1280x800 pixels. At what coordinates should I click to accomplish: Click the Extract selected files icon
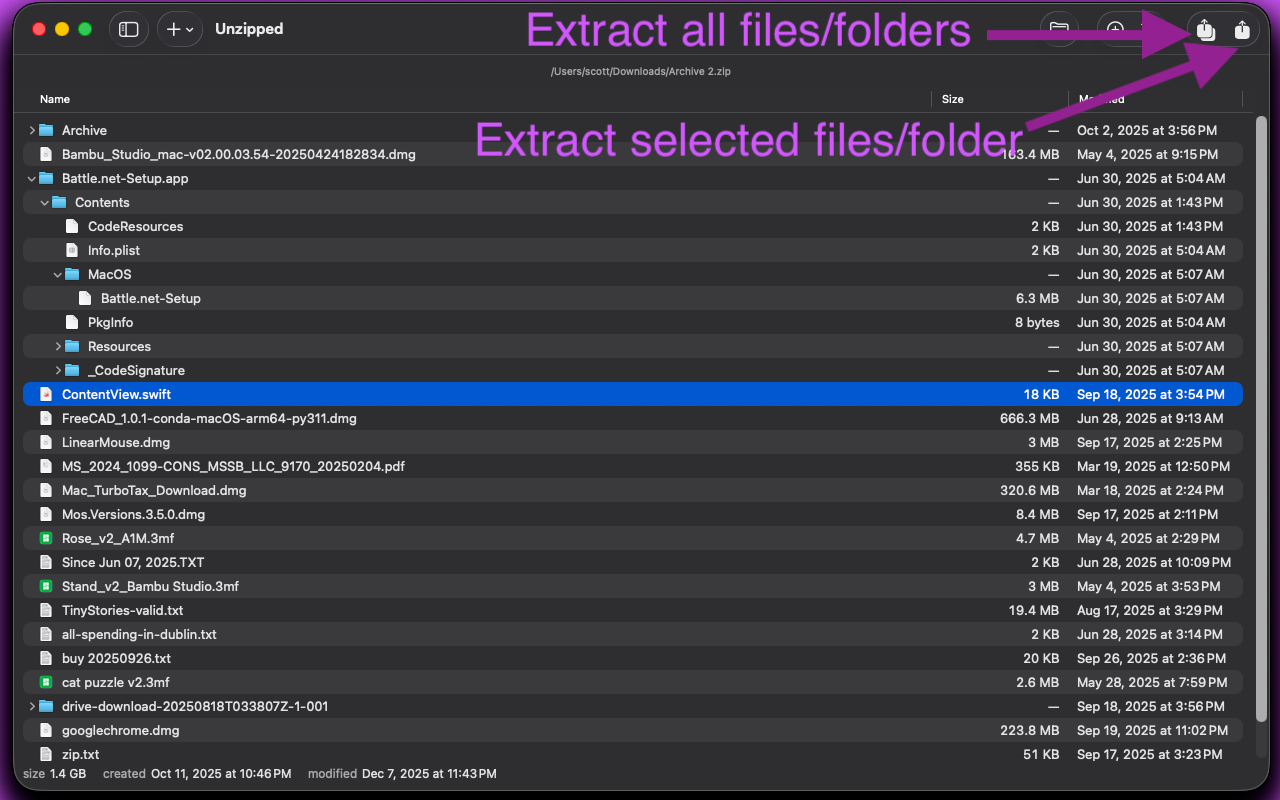tap(1242, 30)
